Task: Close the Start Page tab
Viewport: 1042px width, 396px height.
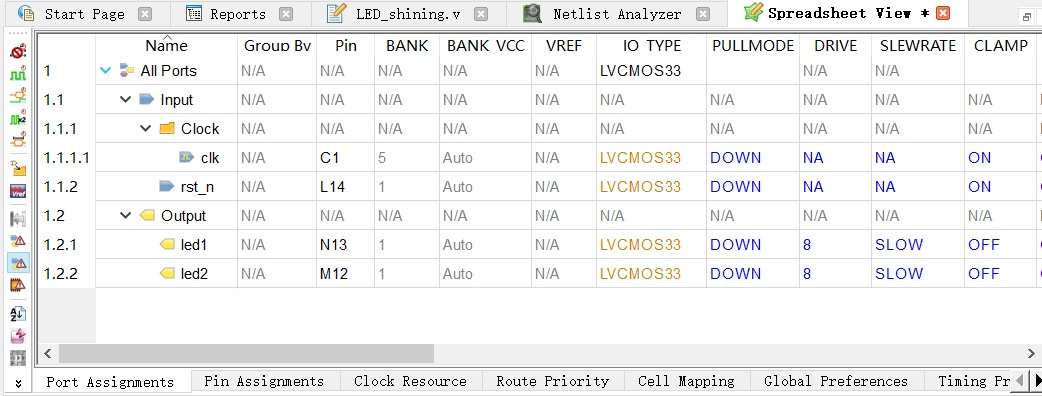Action: 145,14
